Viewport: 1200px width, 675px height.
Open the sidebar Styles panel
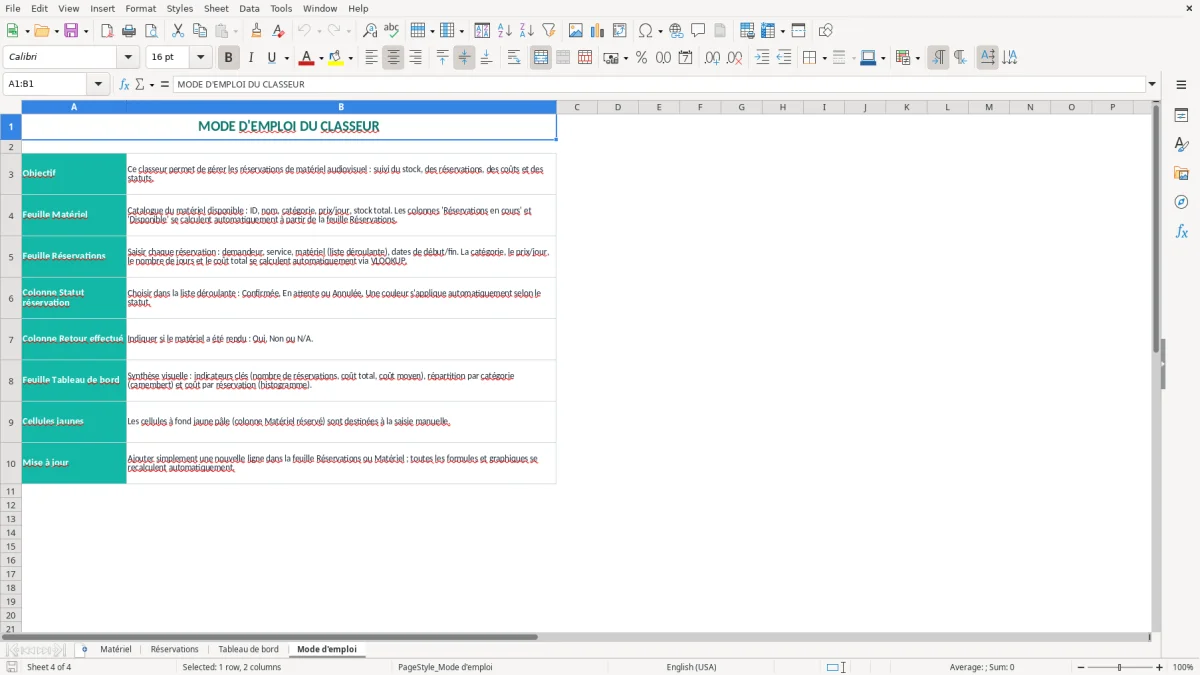point(1181,144)
